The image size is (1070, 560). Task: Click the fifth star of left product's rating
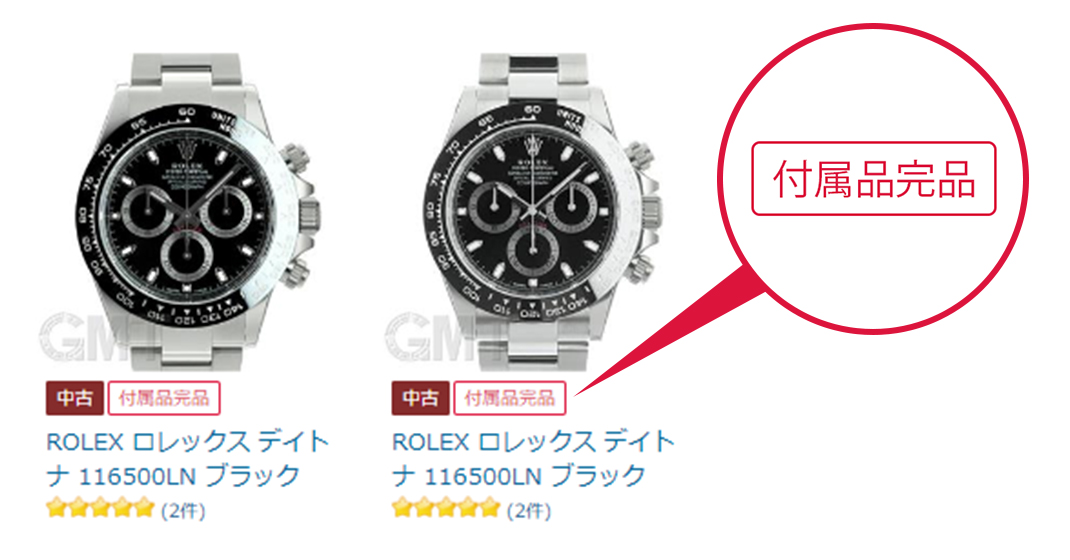(143, 508)
